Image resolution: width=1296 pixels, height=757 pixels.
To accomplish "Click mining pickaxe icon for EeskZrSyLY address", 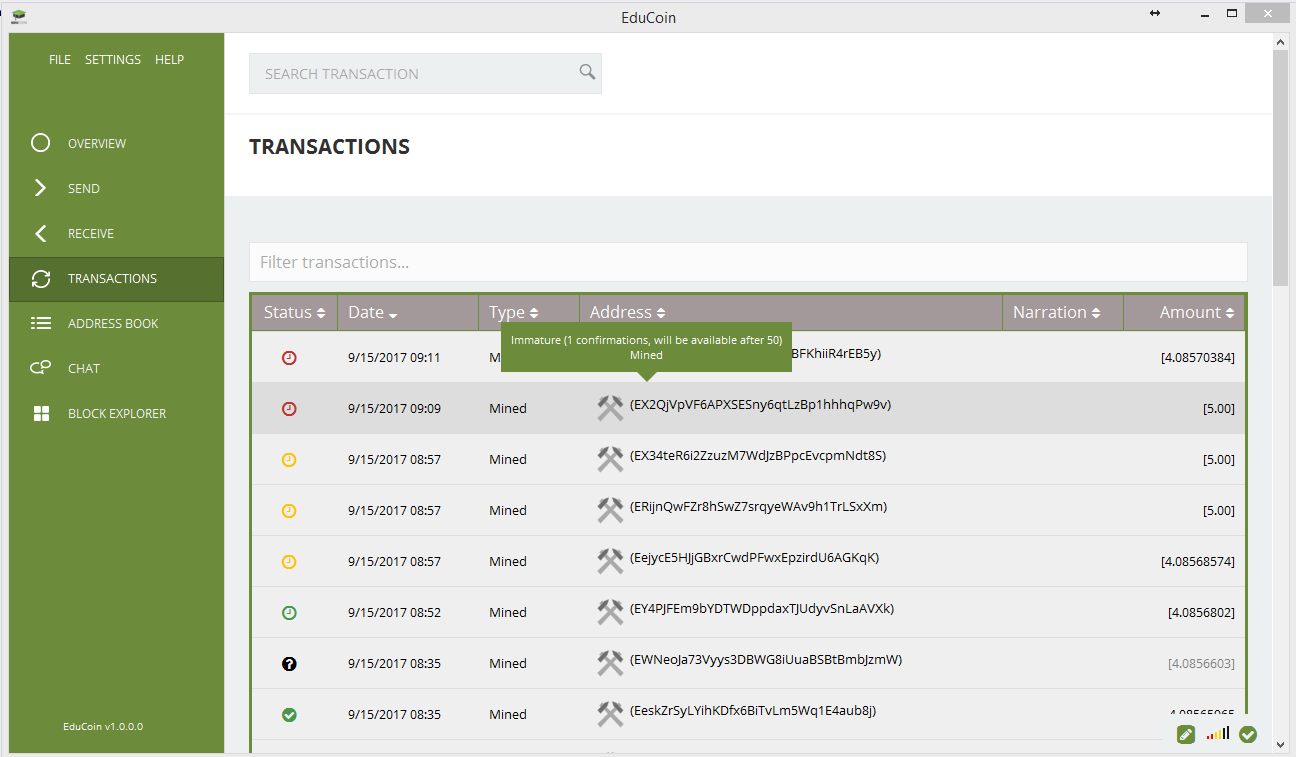I will pyautogui.click(x=610, y=714).
